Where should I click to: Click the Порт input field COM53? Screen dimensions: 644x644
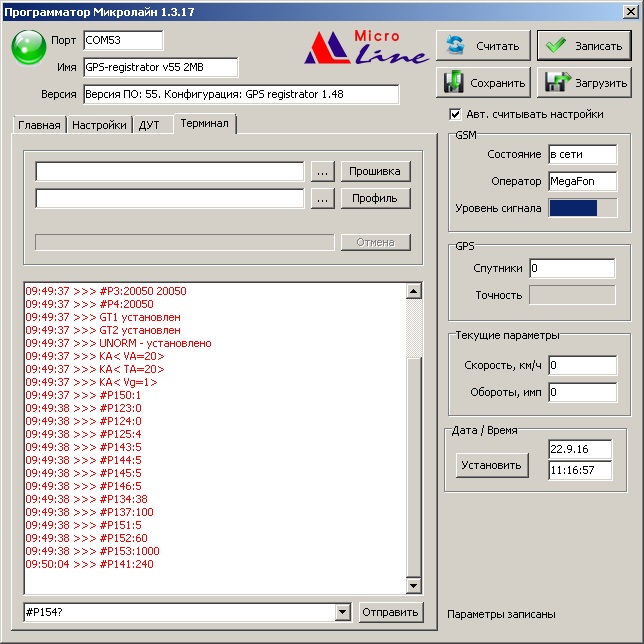(x=122, y=40)
